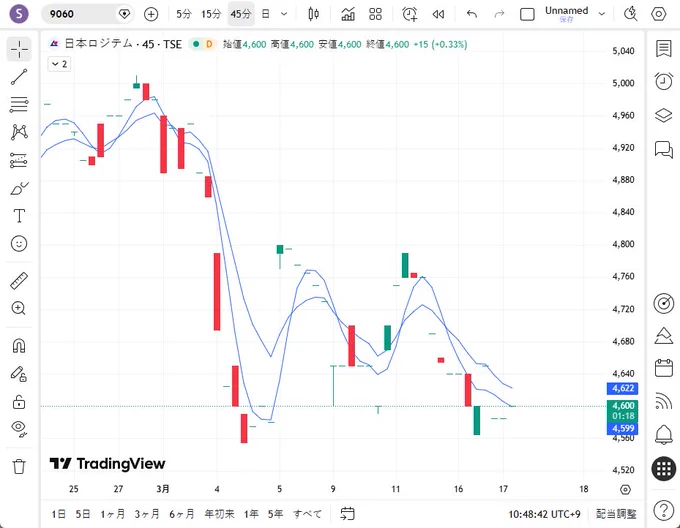Set range to 1年
680x528 pixels.
(x=251, y=514)
